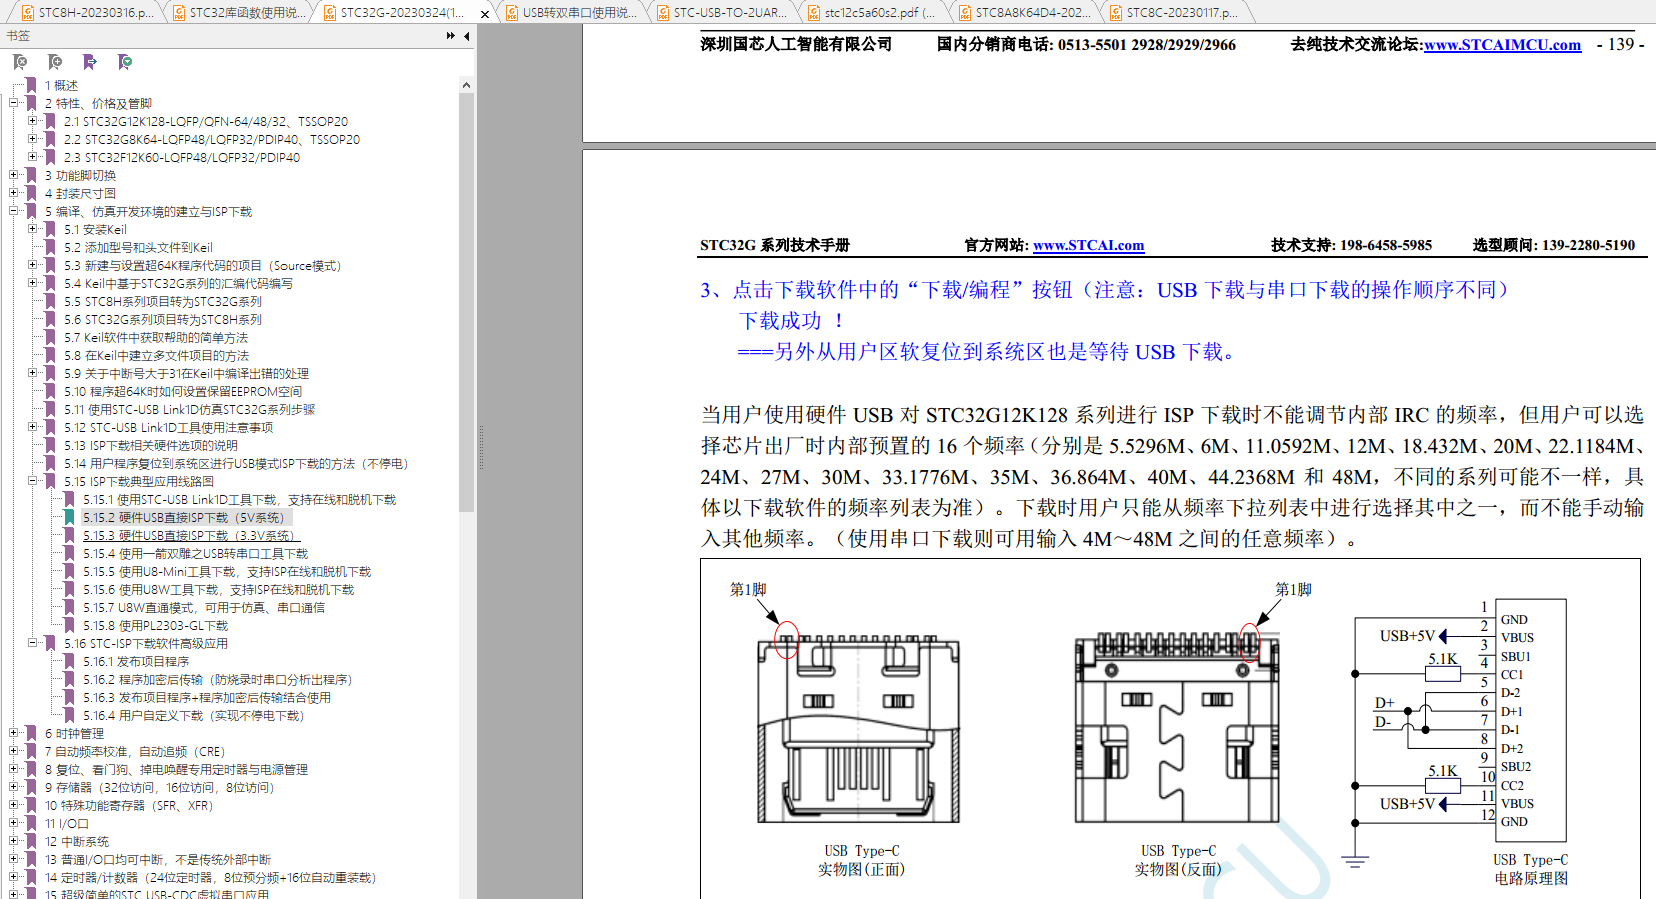
Task: Click bookmark icon of 5.15.8 使用PL2303-GL下载
Action: click(70, 625)
